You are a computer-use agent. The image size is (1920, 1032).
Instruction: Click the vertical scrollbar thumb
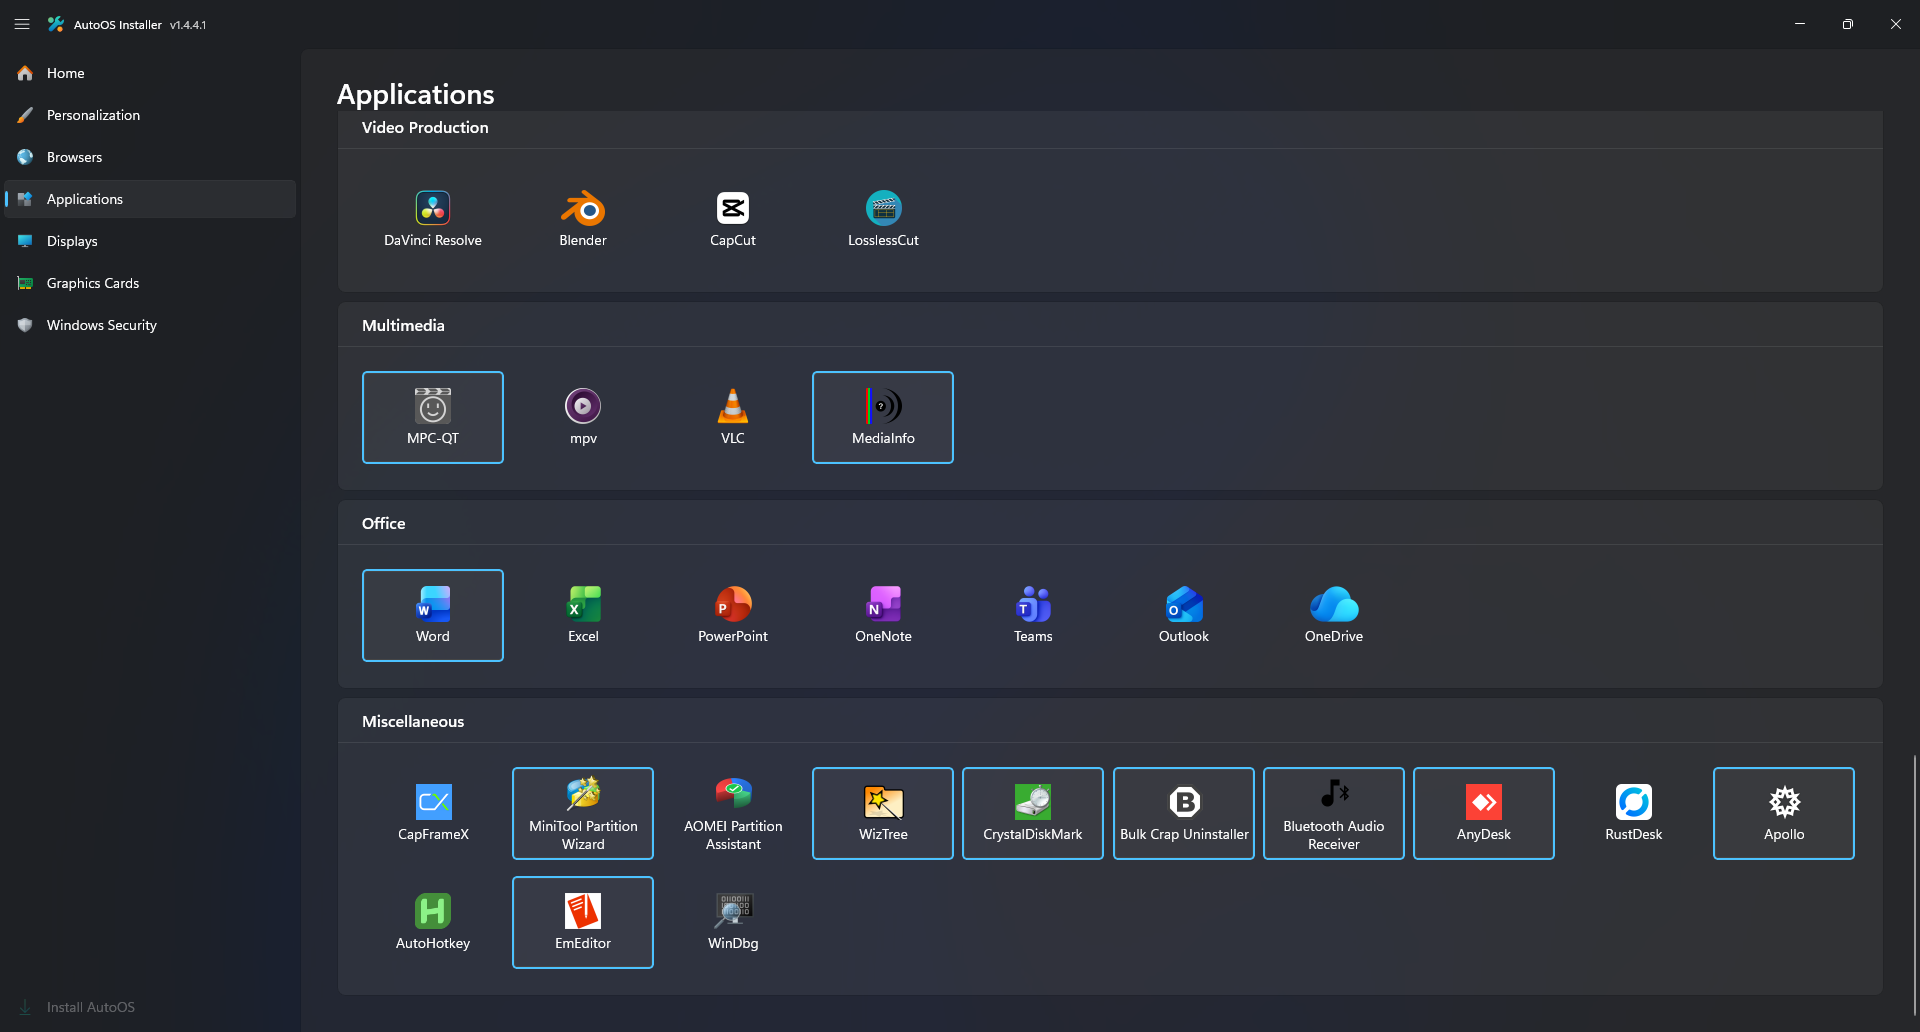click(1914, 885)
